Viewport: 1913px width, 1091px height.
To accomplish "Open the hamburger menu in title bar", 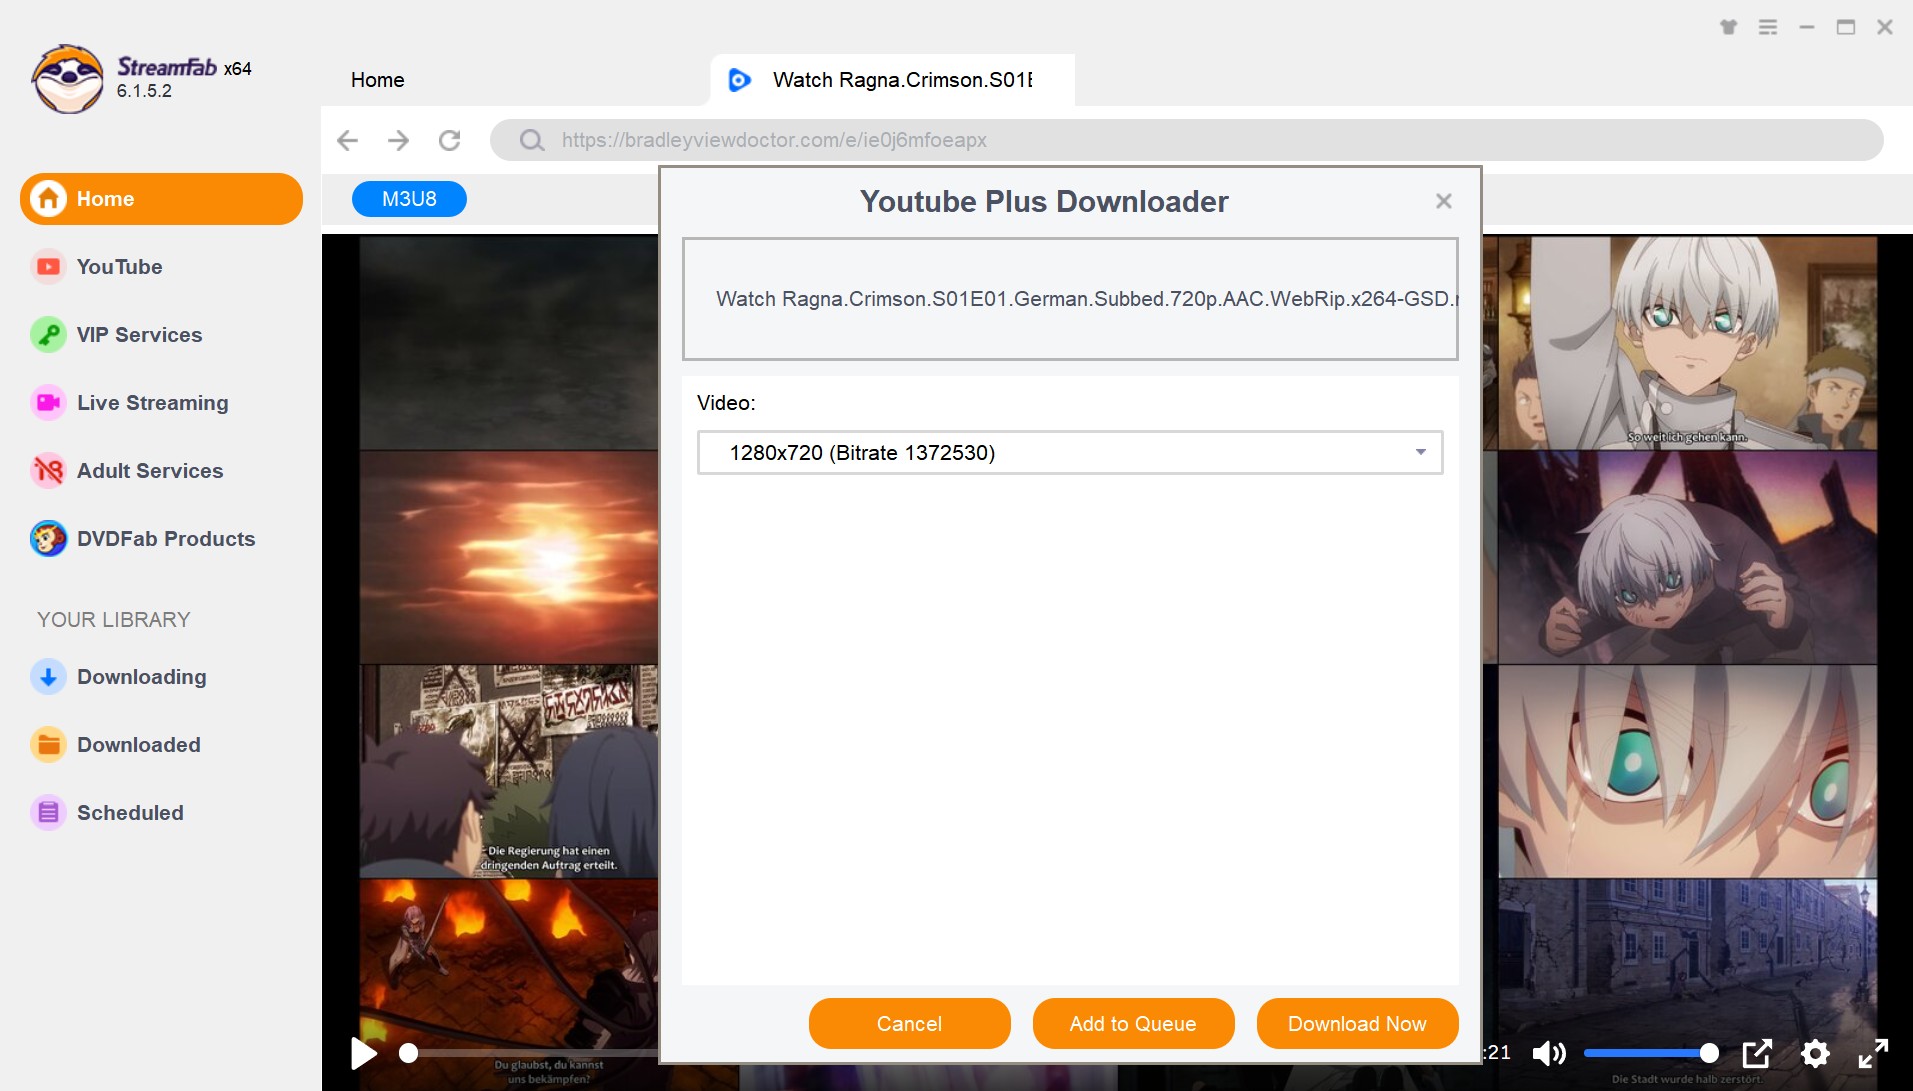I will point(1768,28).
